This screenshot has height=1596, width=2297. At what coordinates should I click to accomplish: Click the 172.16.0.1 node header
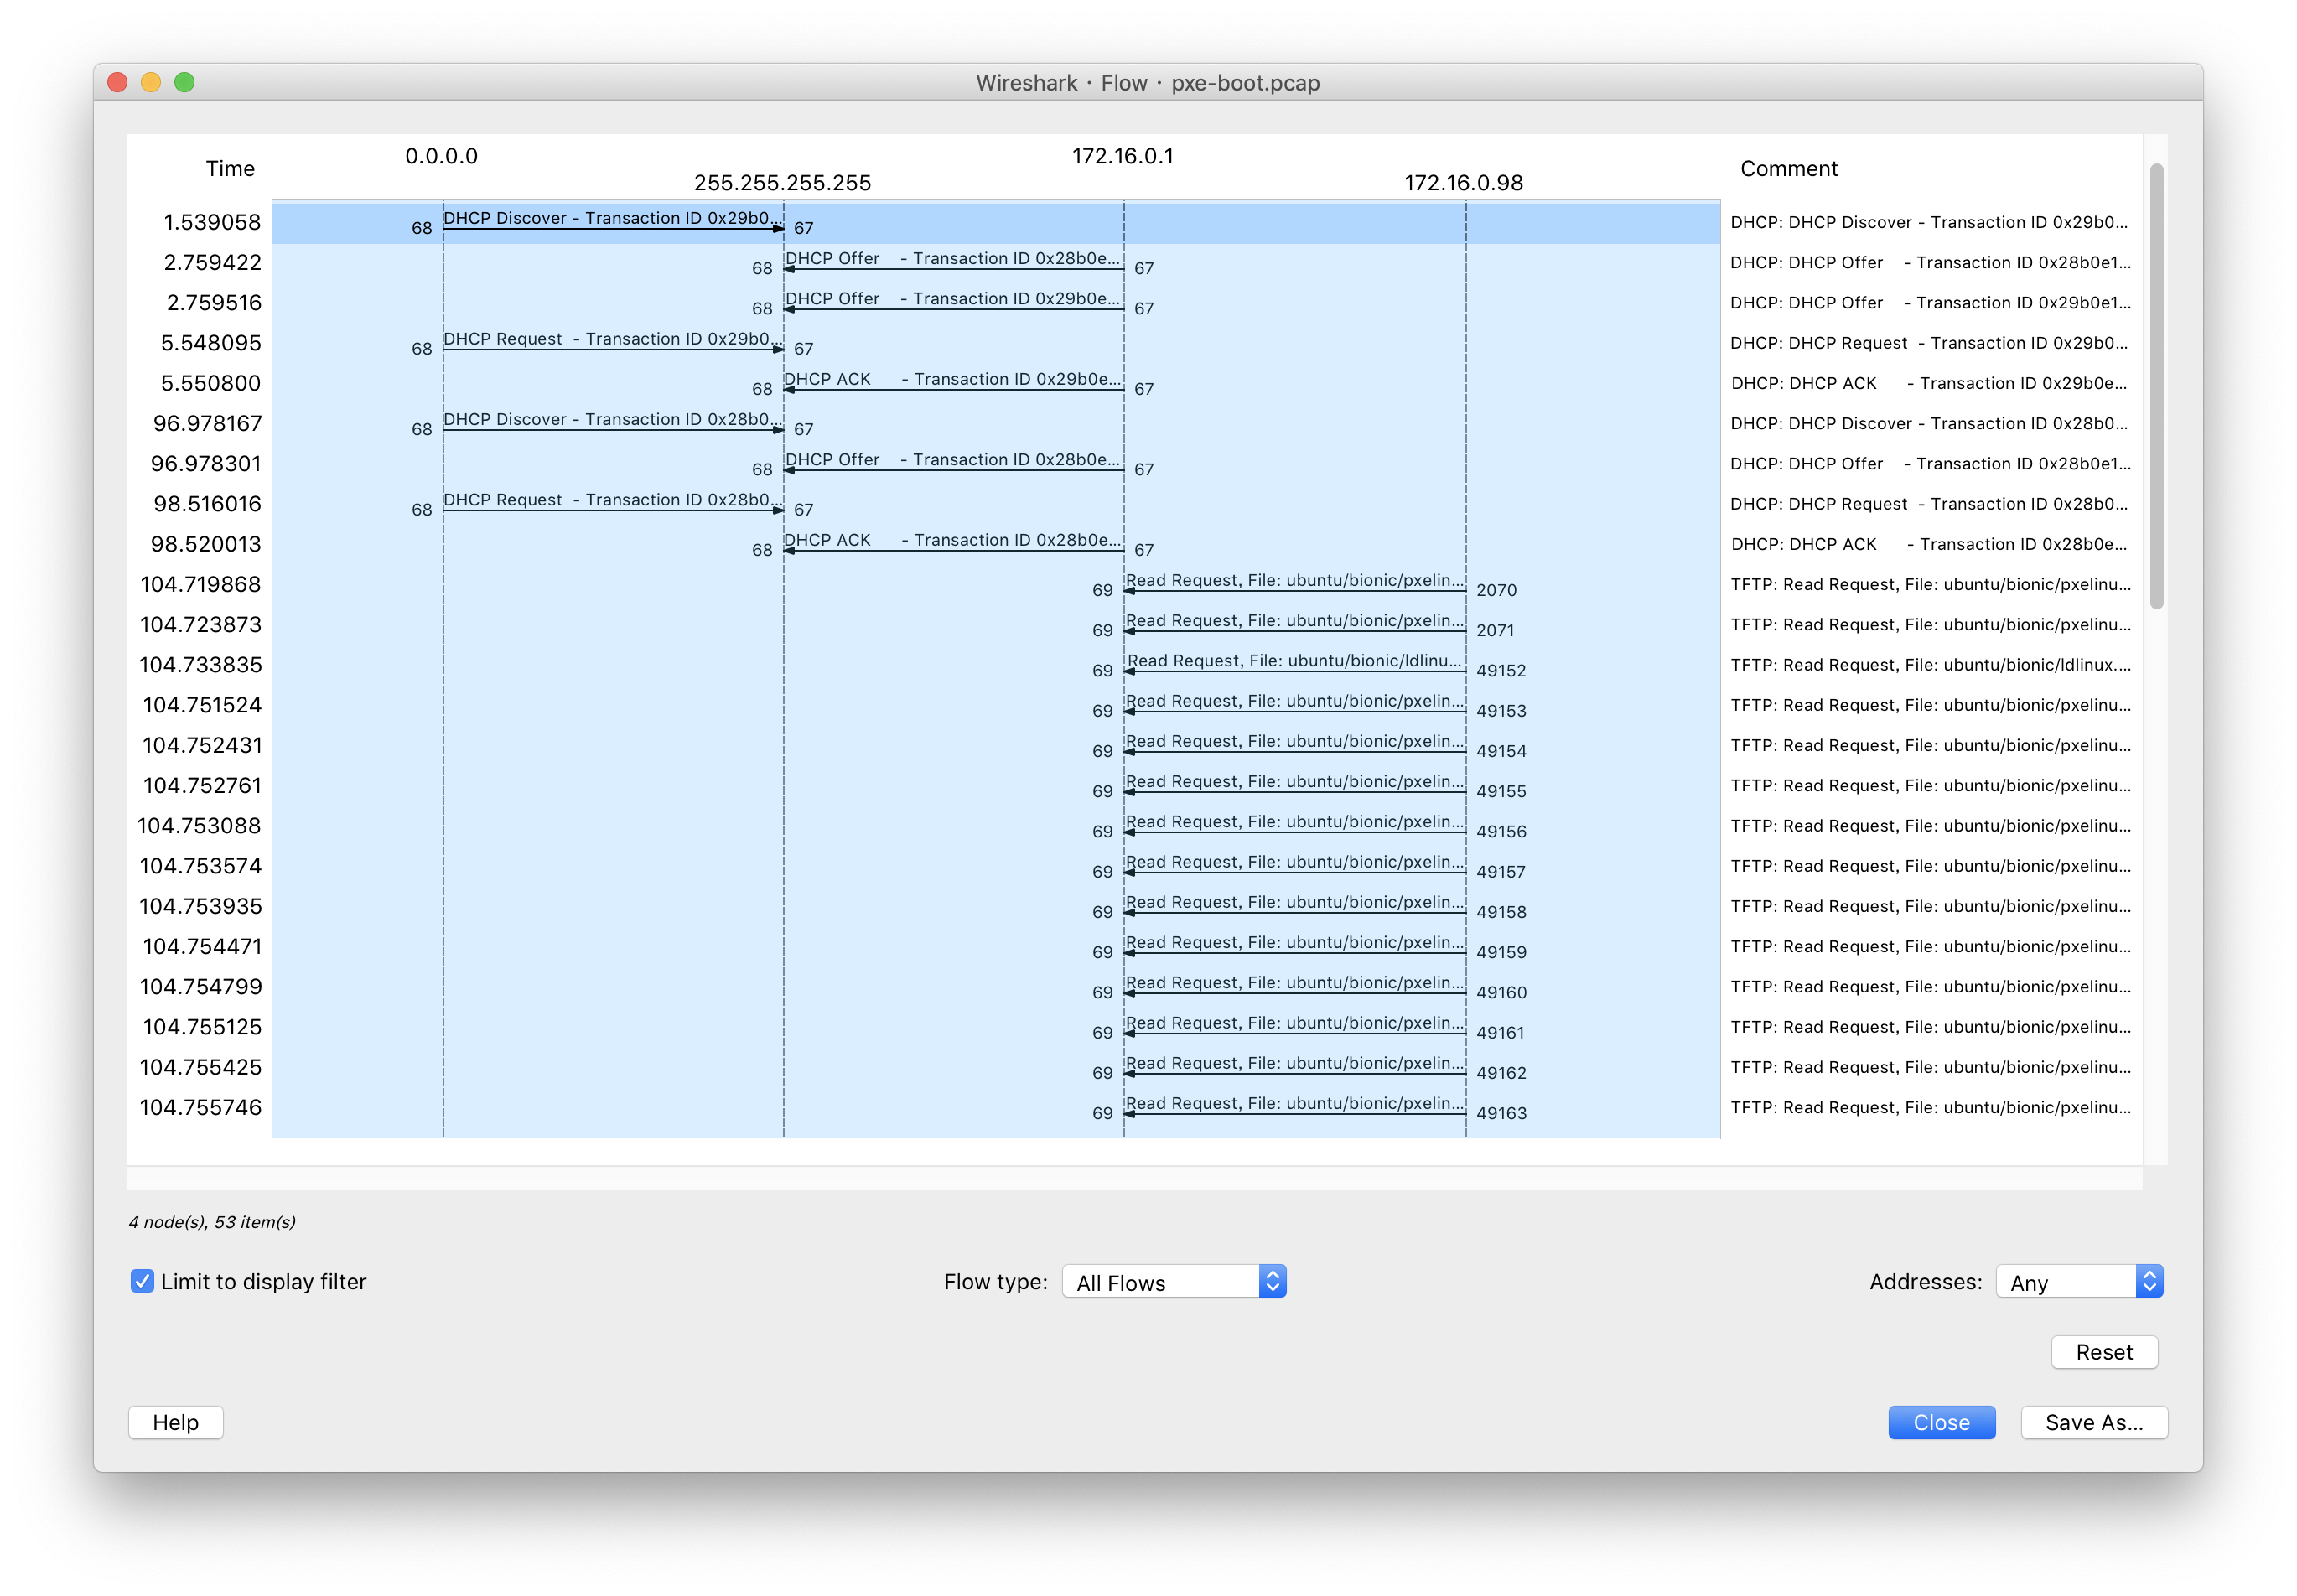point(1122,156)
